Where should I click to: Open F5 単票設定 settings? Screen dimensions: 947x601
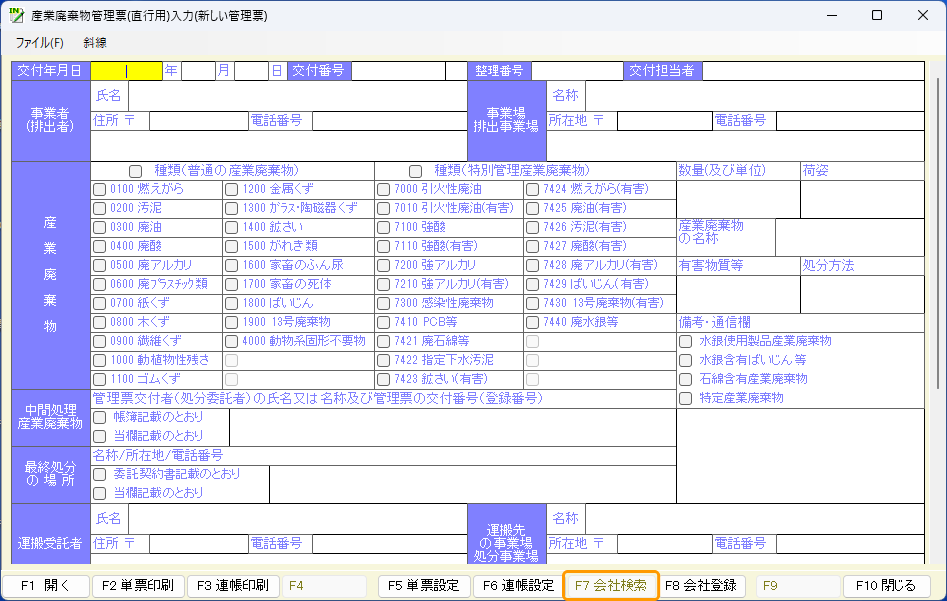click(424, 586)
